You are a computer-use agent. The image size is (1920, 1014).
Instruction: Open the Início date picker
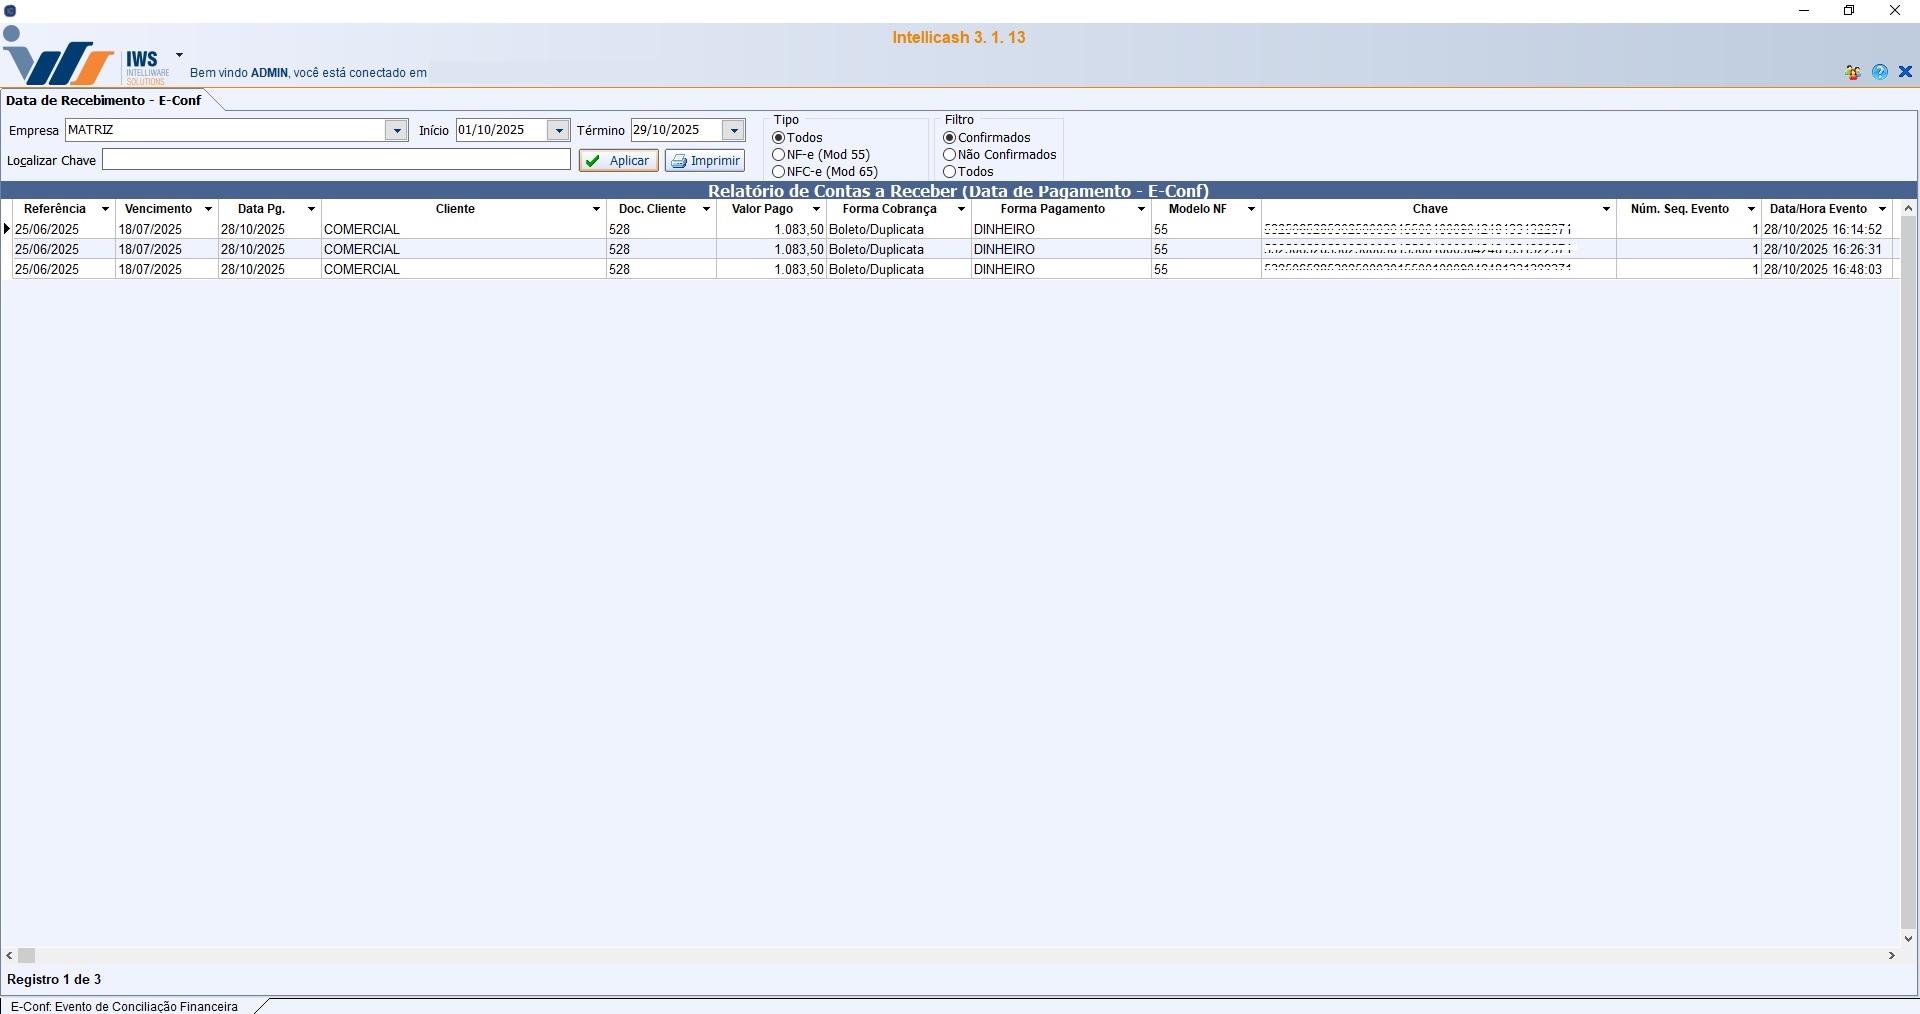[x=559, y=131]
